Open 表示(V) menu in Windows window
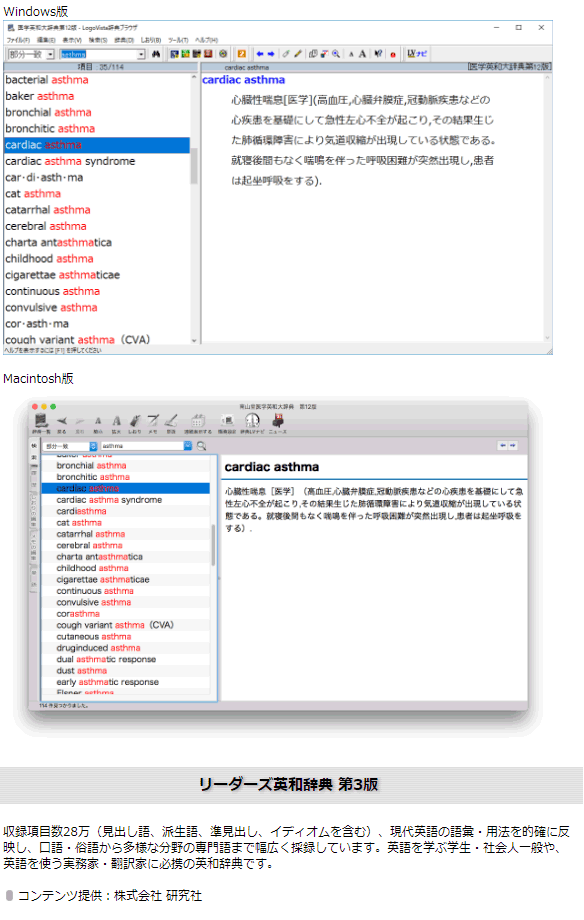The height and width of the screenshot is (920, 584). point(72,40)
